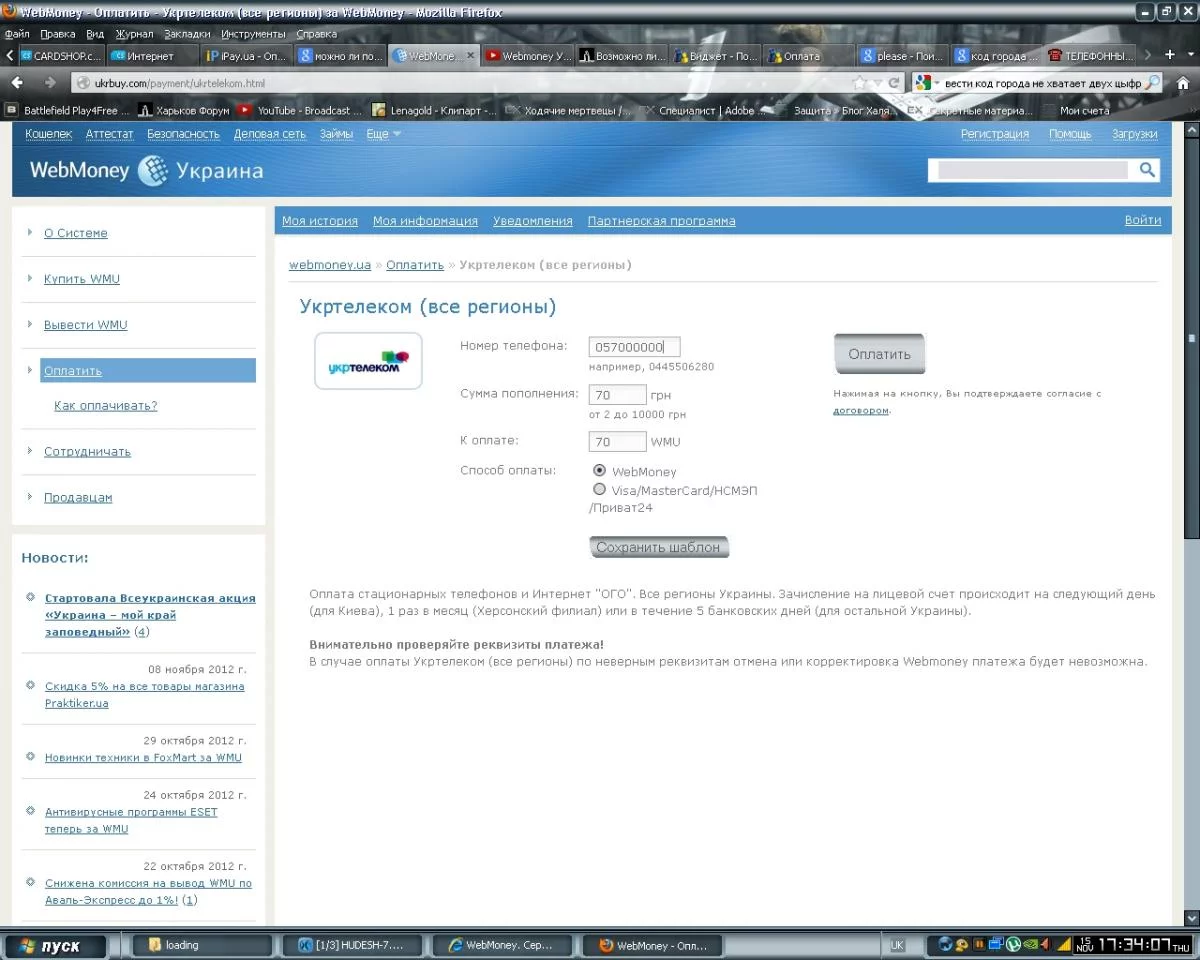Switch to the Webmoney YouTube tab
This screenshot has width=1200, height=960.
(528, 56)
